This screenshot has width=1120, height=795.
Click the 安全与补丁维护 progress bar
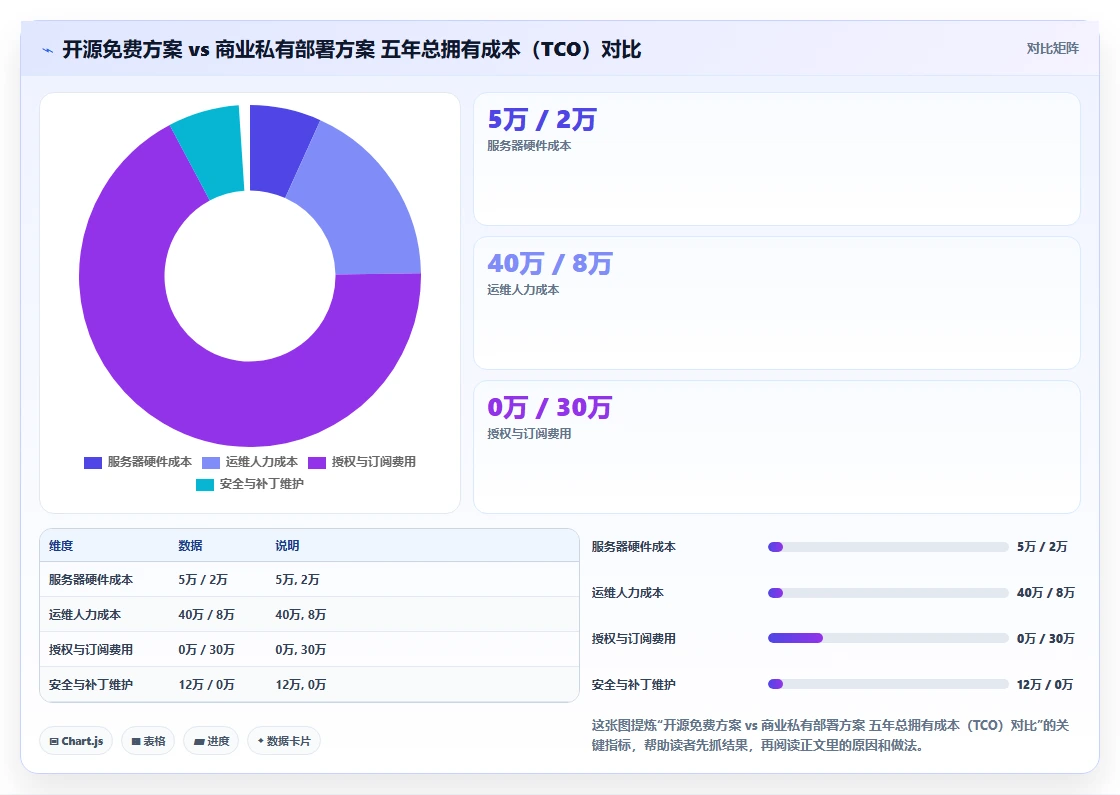coord(888,684)
